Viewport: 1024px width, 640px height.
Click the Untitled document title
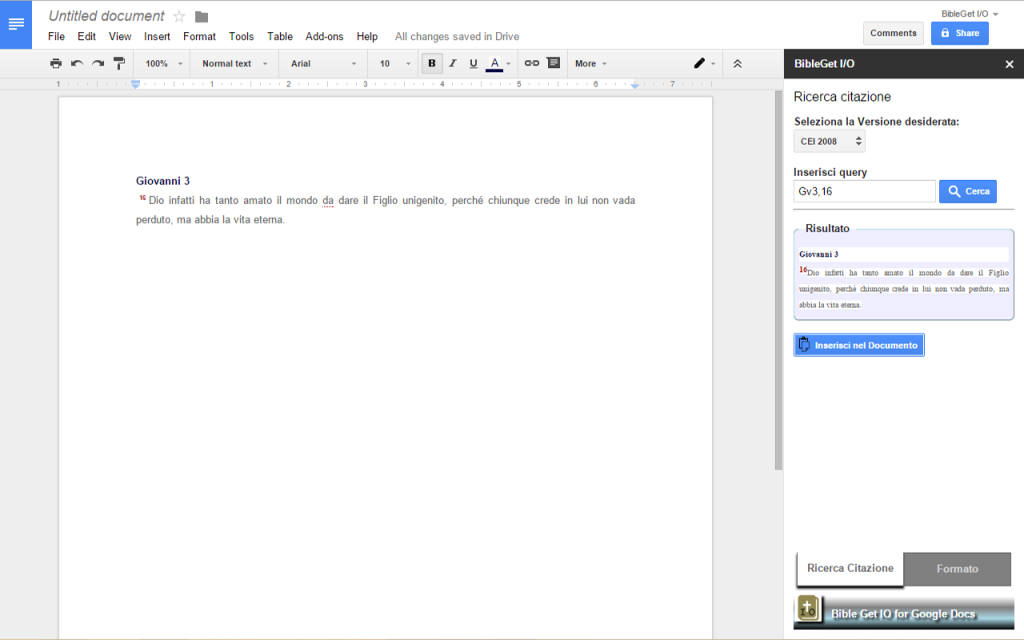click(106, 16)
